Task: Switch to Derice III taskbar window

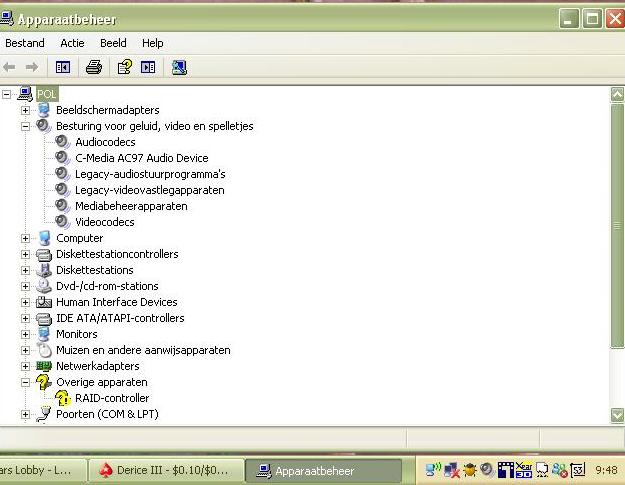Action: pos(166,471)
